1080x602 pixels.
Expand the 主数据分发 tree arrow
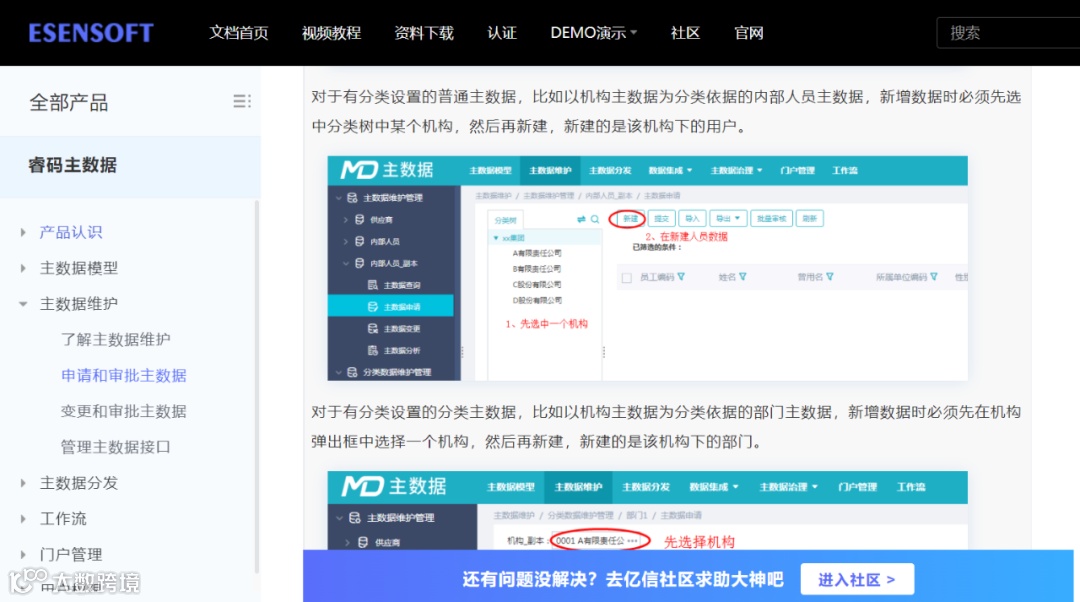coord(23,484)
